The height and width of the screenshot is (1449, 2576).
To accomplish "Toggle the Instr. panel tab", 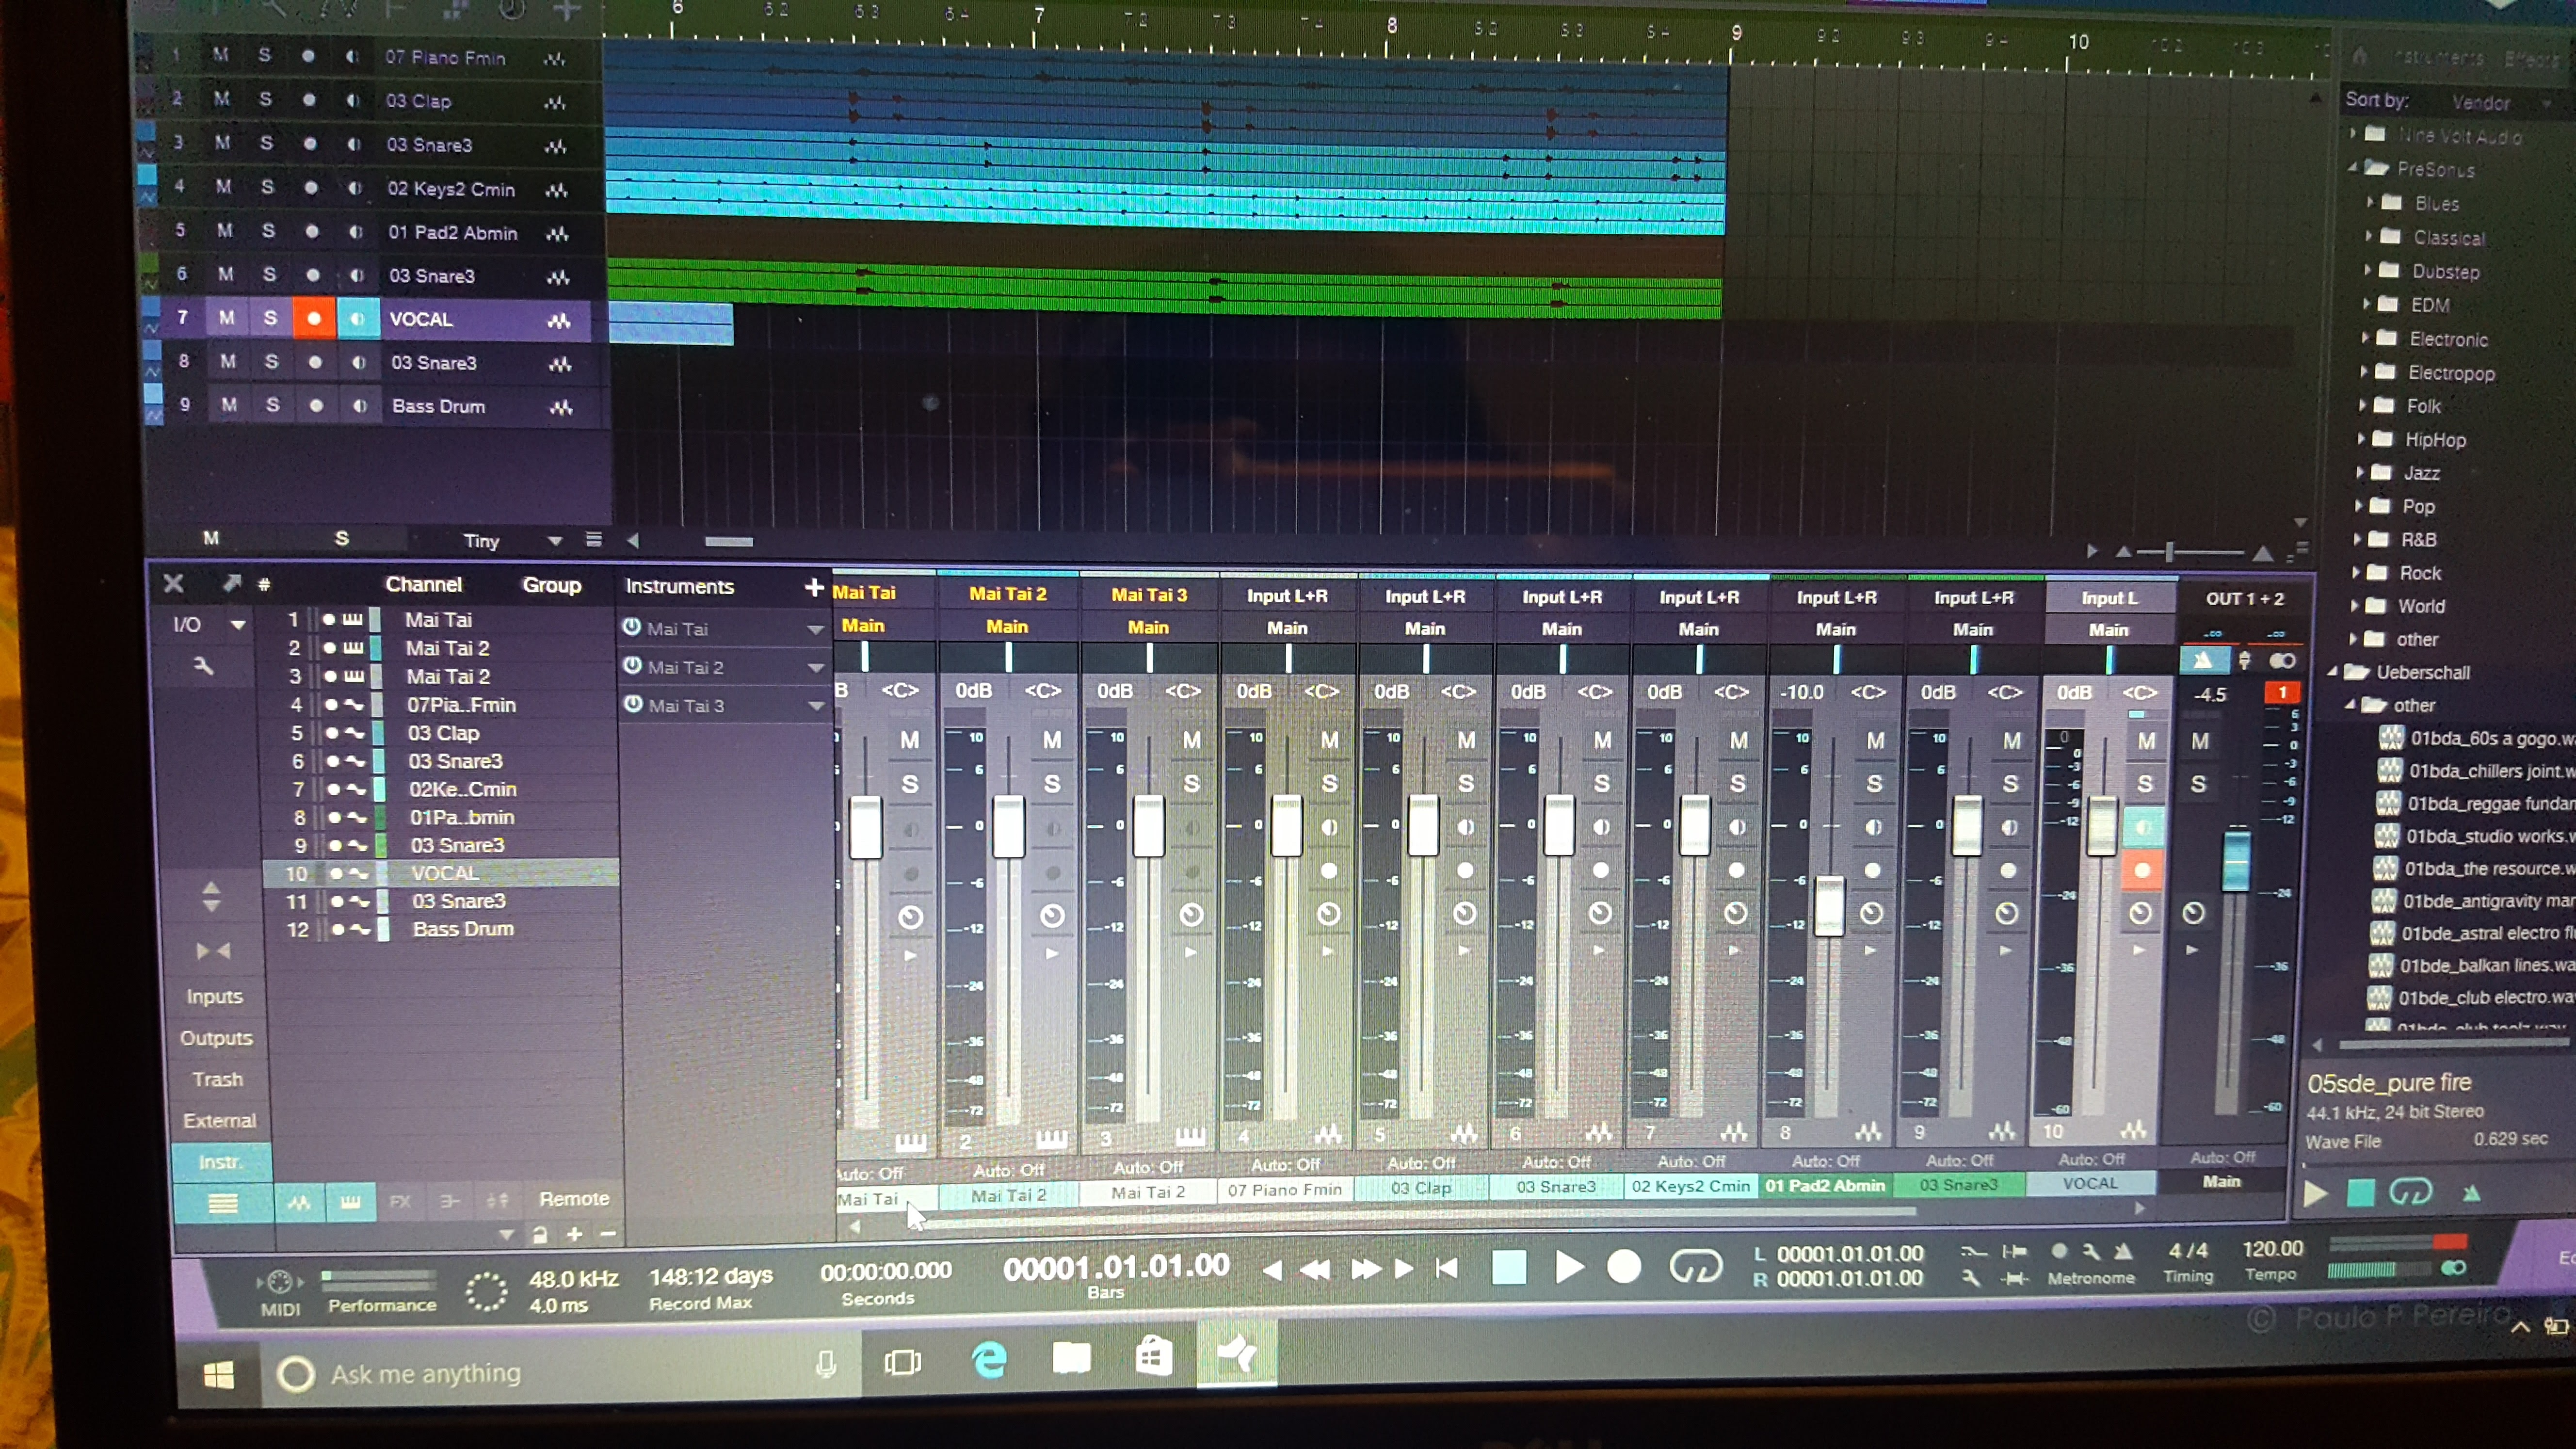I will click(220, 1162).
